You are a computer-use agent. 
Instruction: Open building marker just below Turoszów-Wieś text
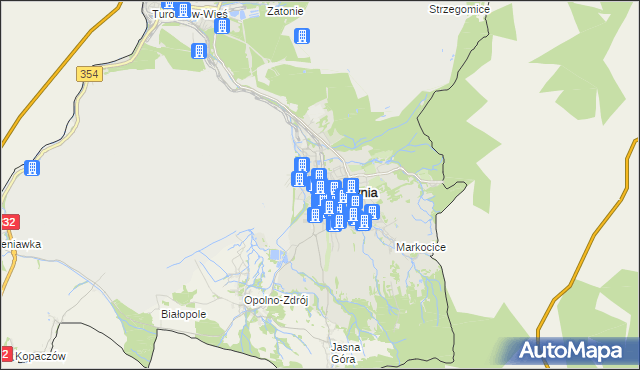click(x=222, y=26)
